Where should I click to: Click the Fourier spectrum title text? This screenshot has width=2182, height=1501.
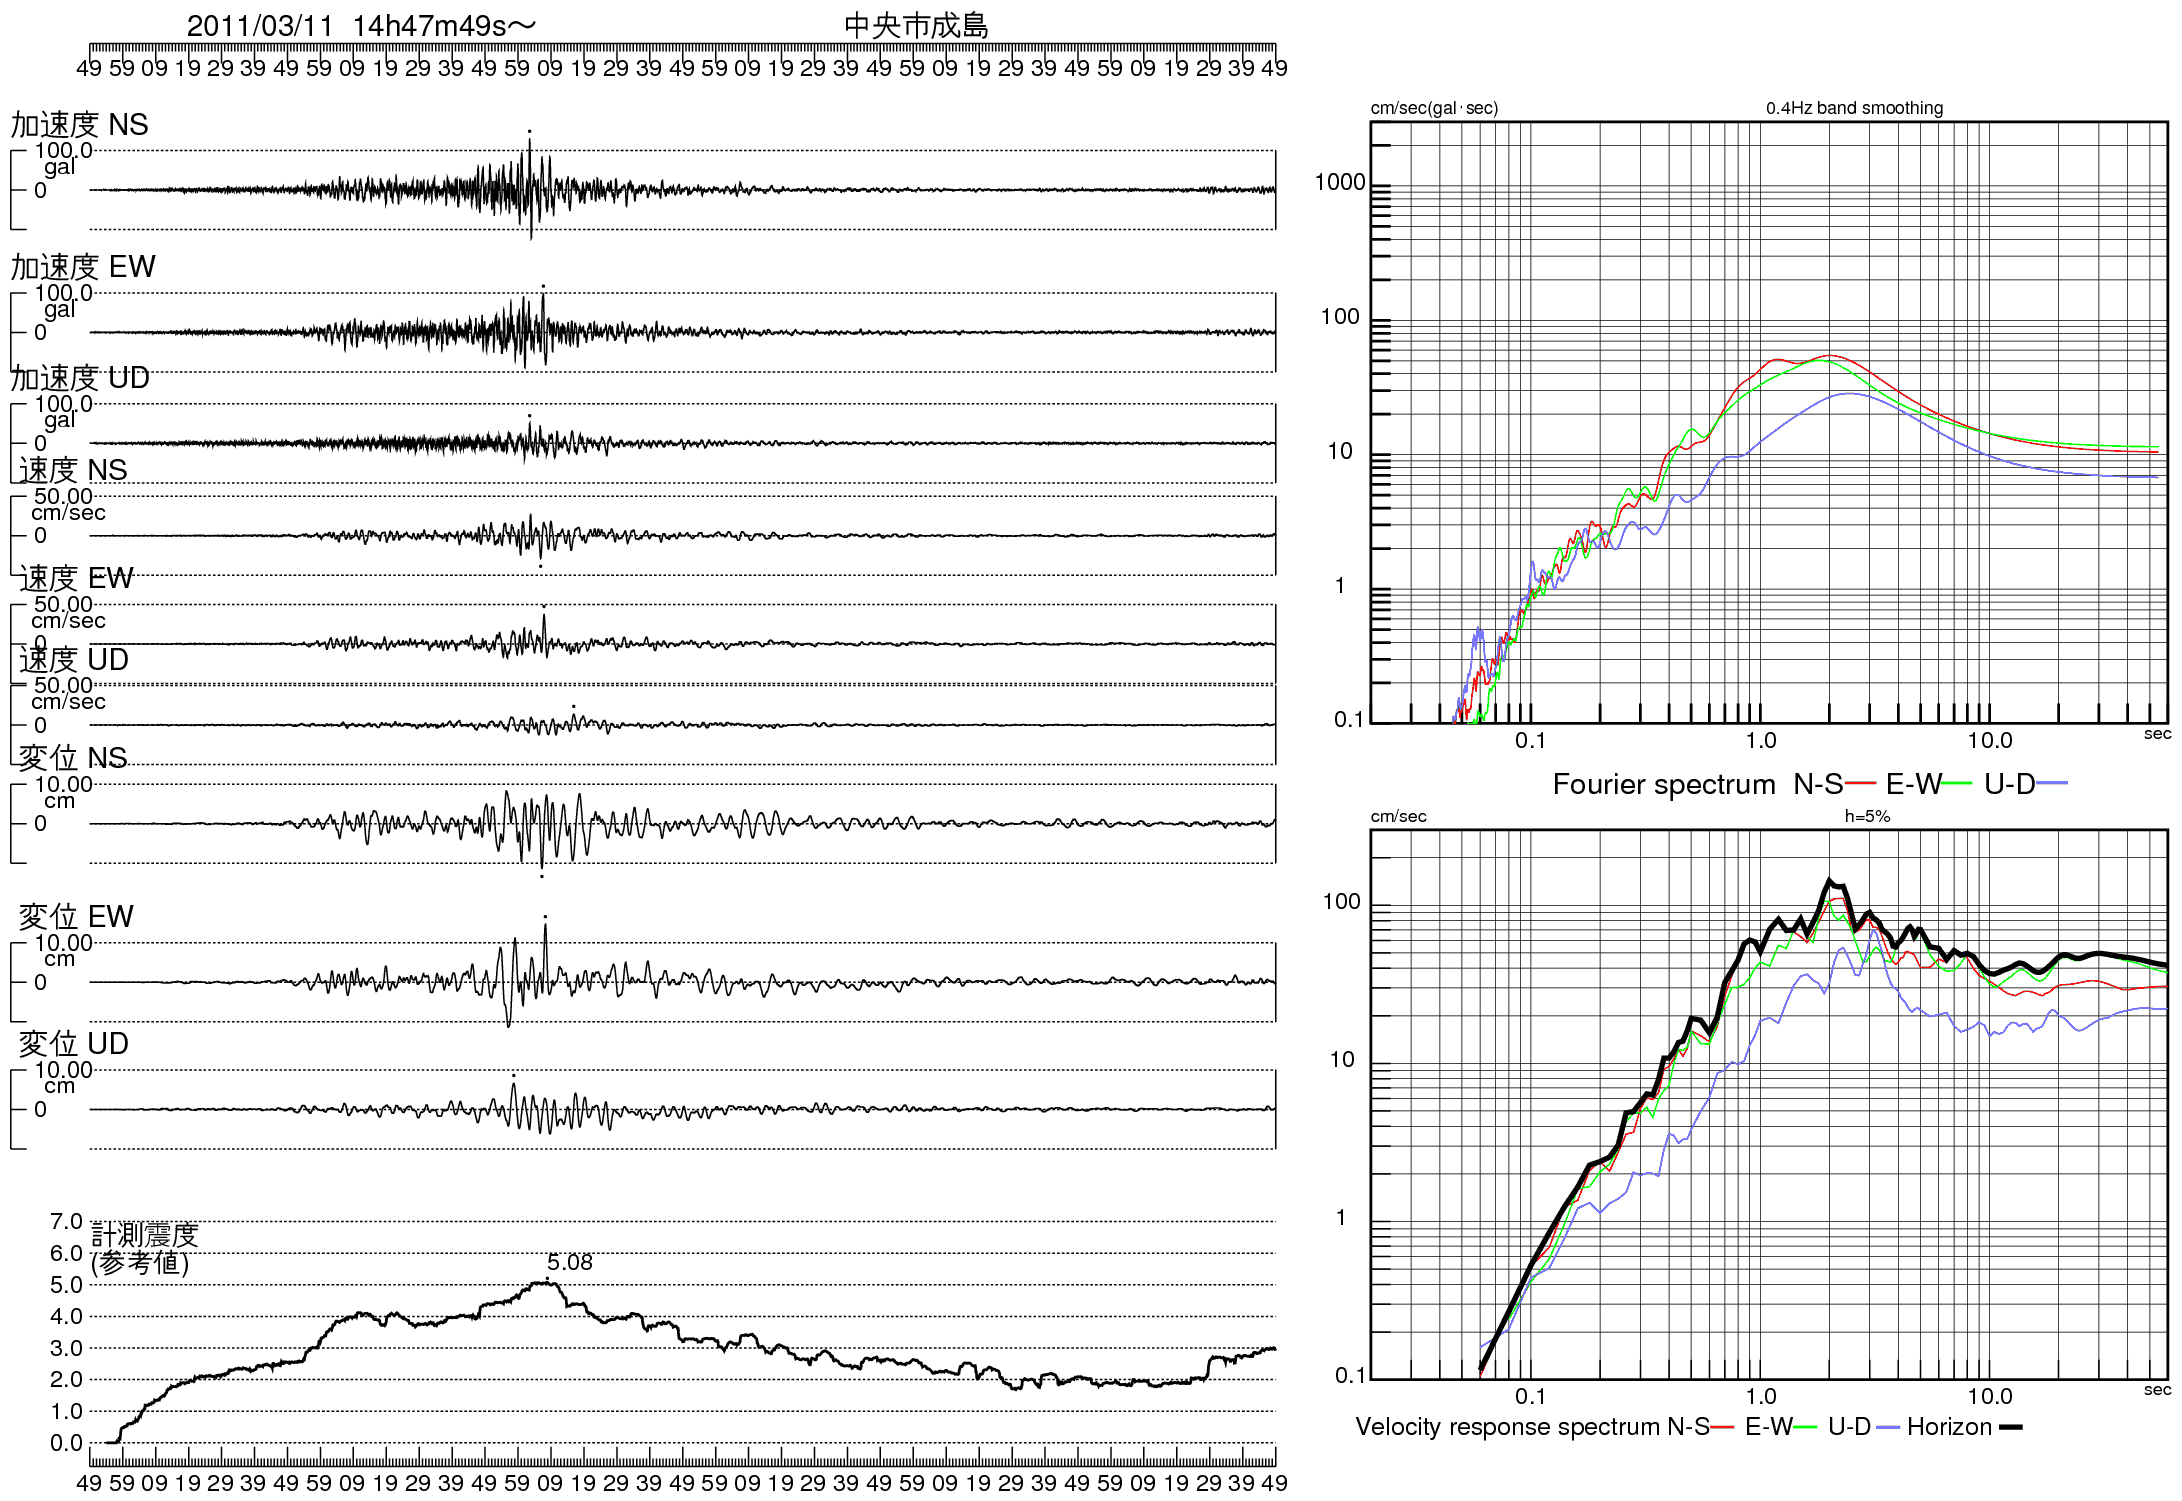pos(1663,784)
